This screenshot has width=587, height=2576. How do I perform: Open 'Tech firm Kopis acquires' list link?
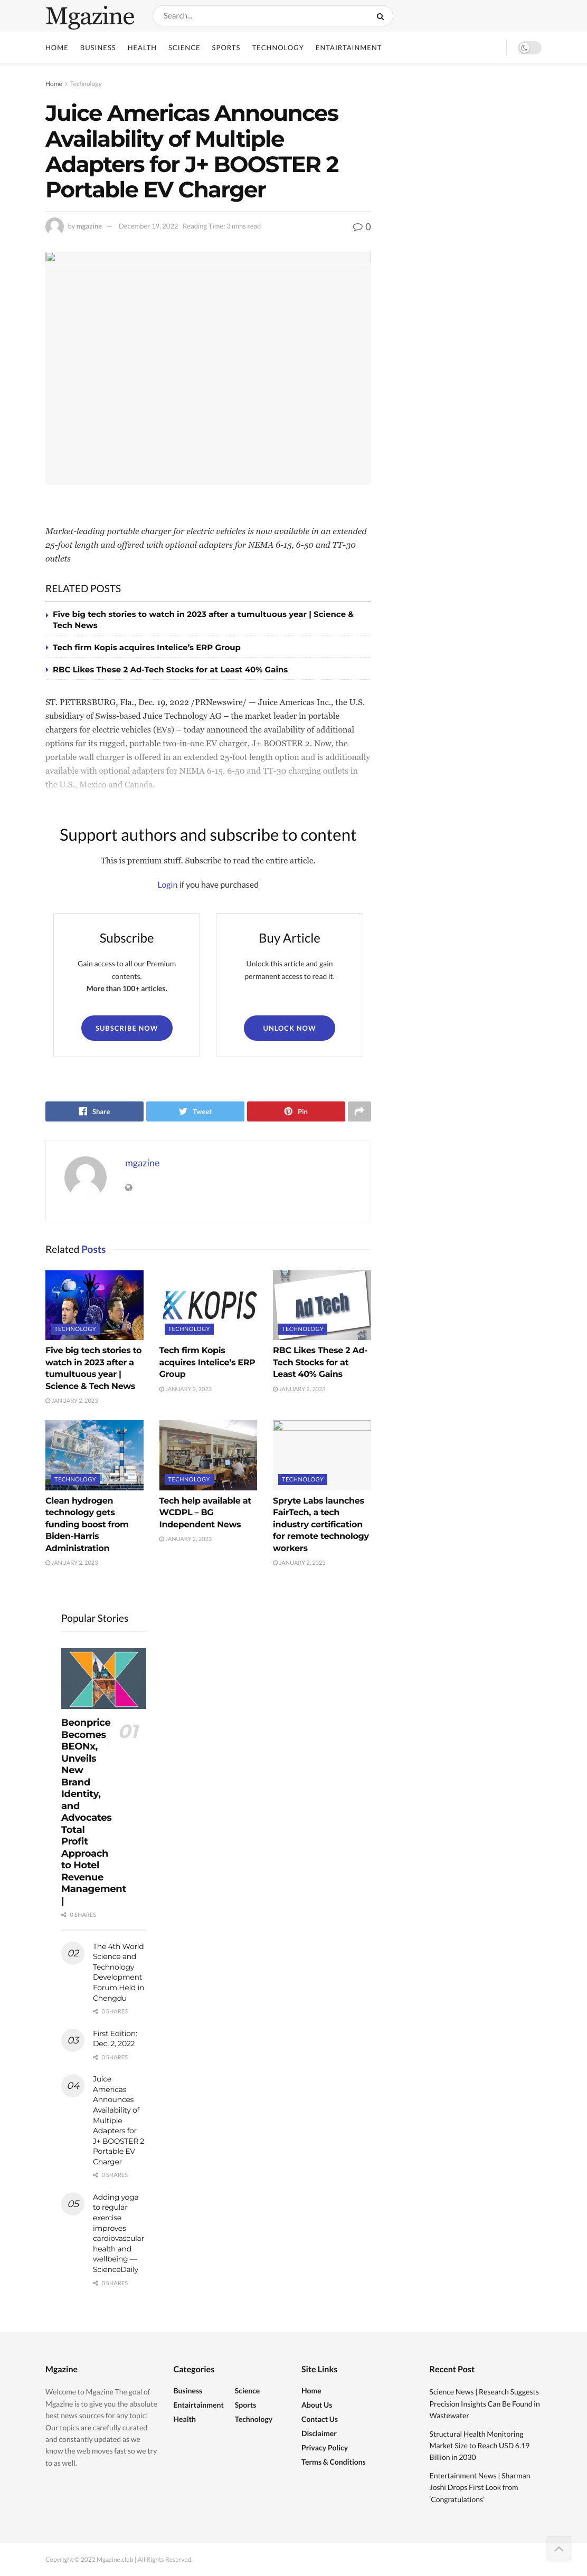pos(146,648)
